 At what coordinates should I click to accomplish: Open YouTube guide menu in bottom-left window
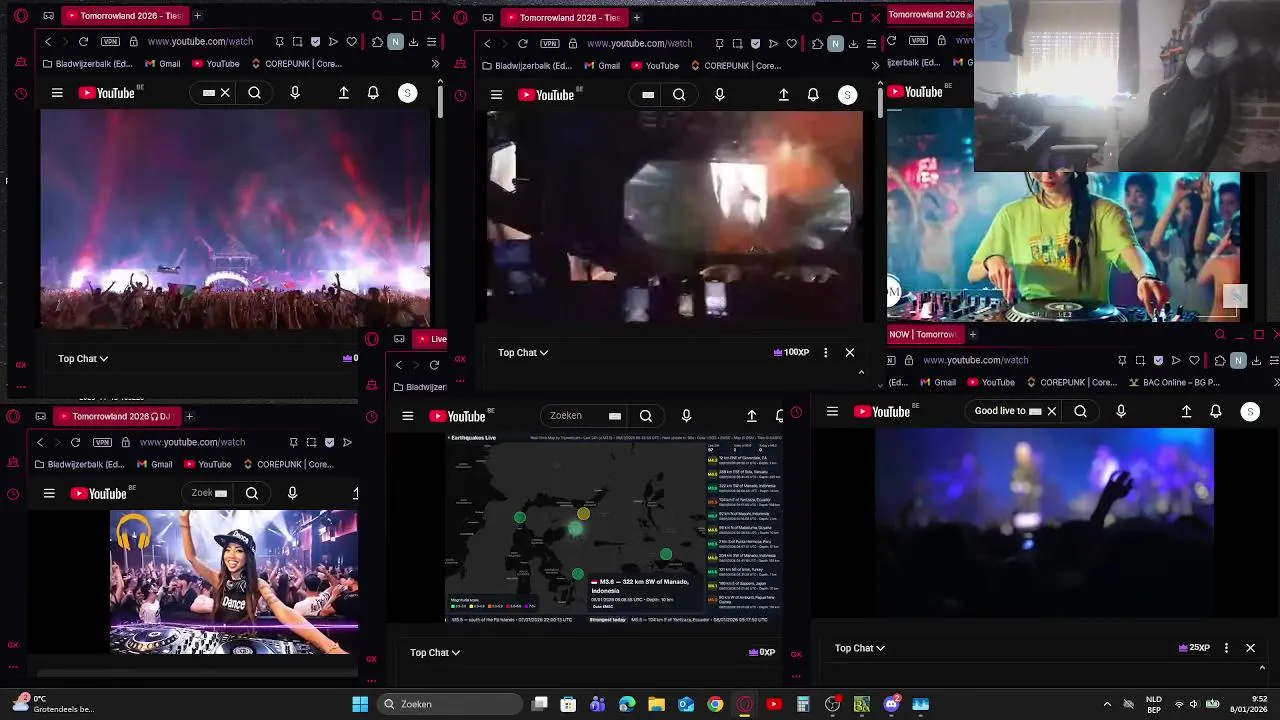click(49, 493)
